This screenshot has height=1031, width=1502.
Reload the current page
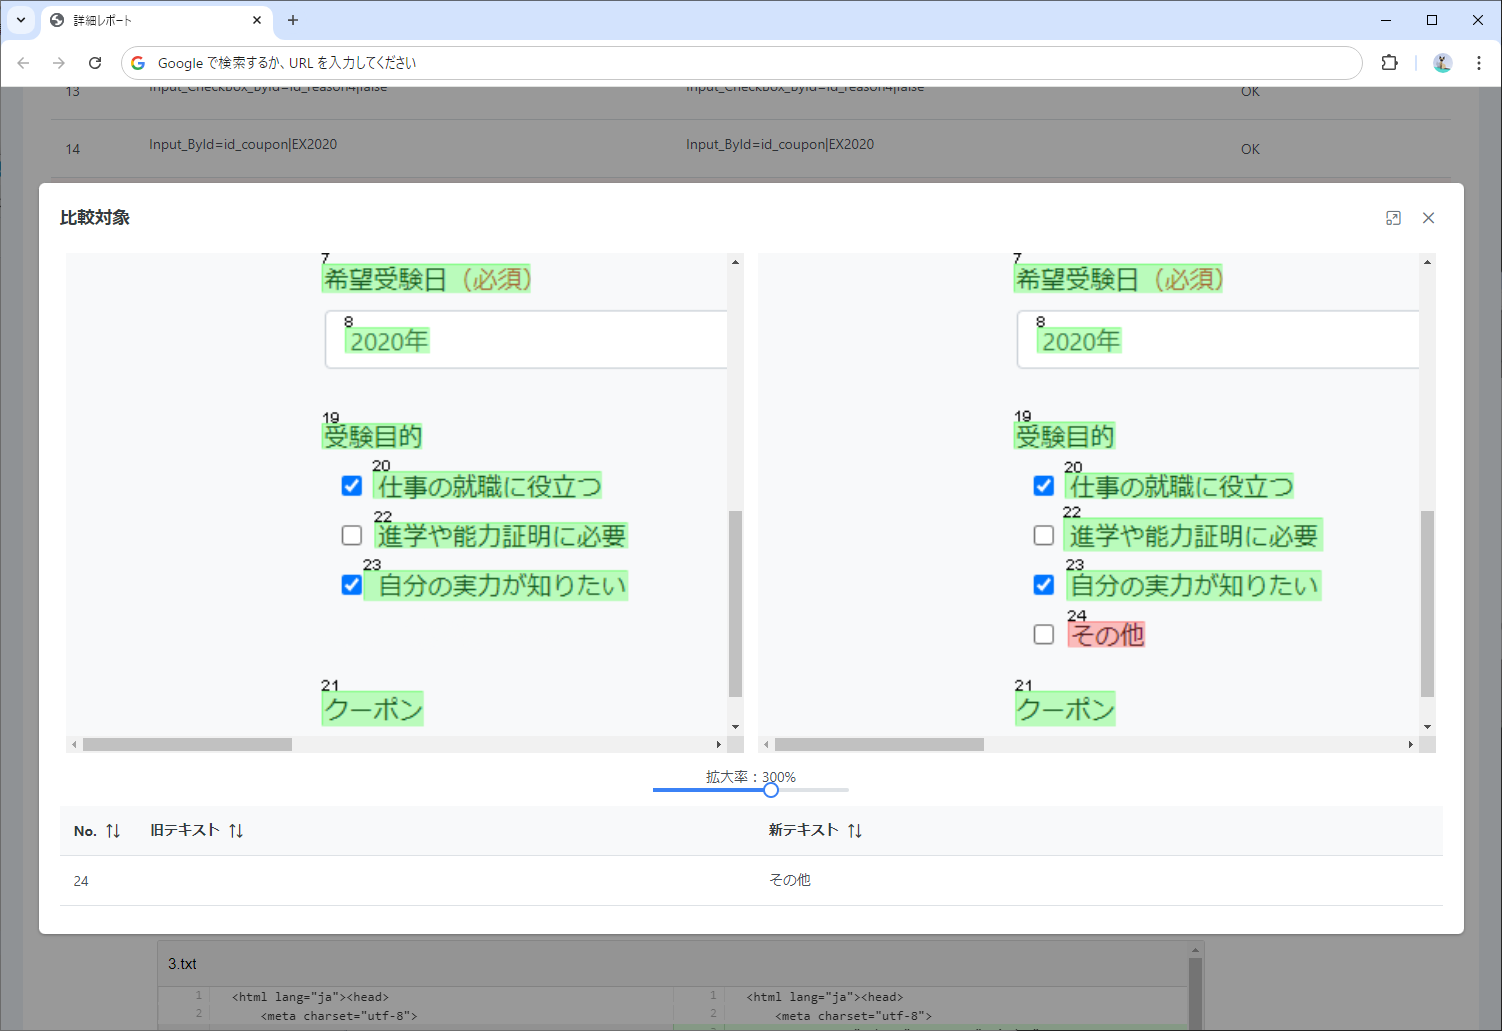(x=95, y=63)
